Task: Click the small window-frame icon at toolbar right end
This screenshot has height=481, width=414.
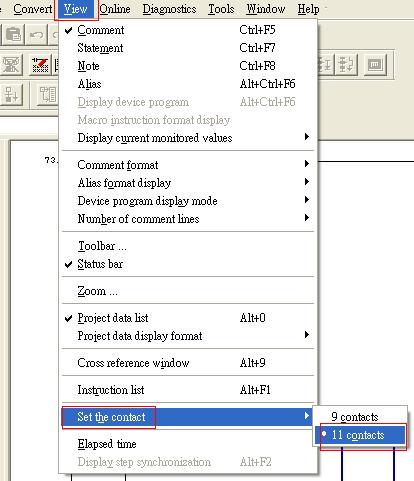Action: coord(375,64)
